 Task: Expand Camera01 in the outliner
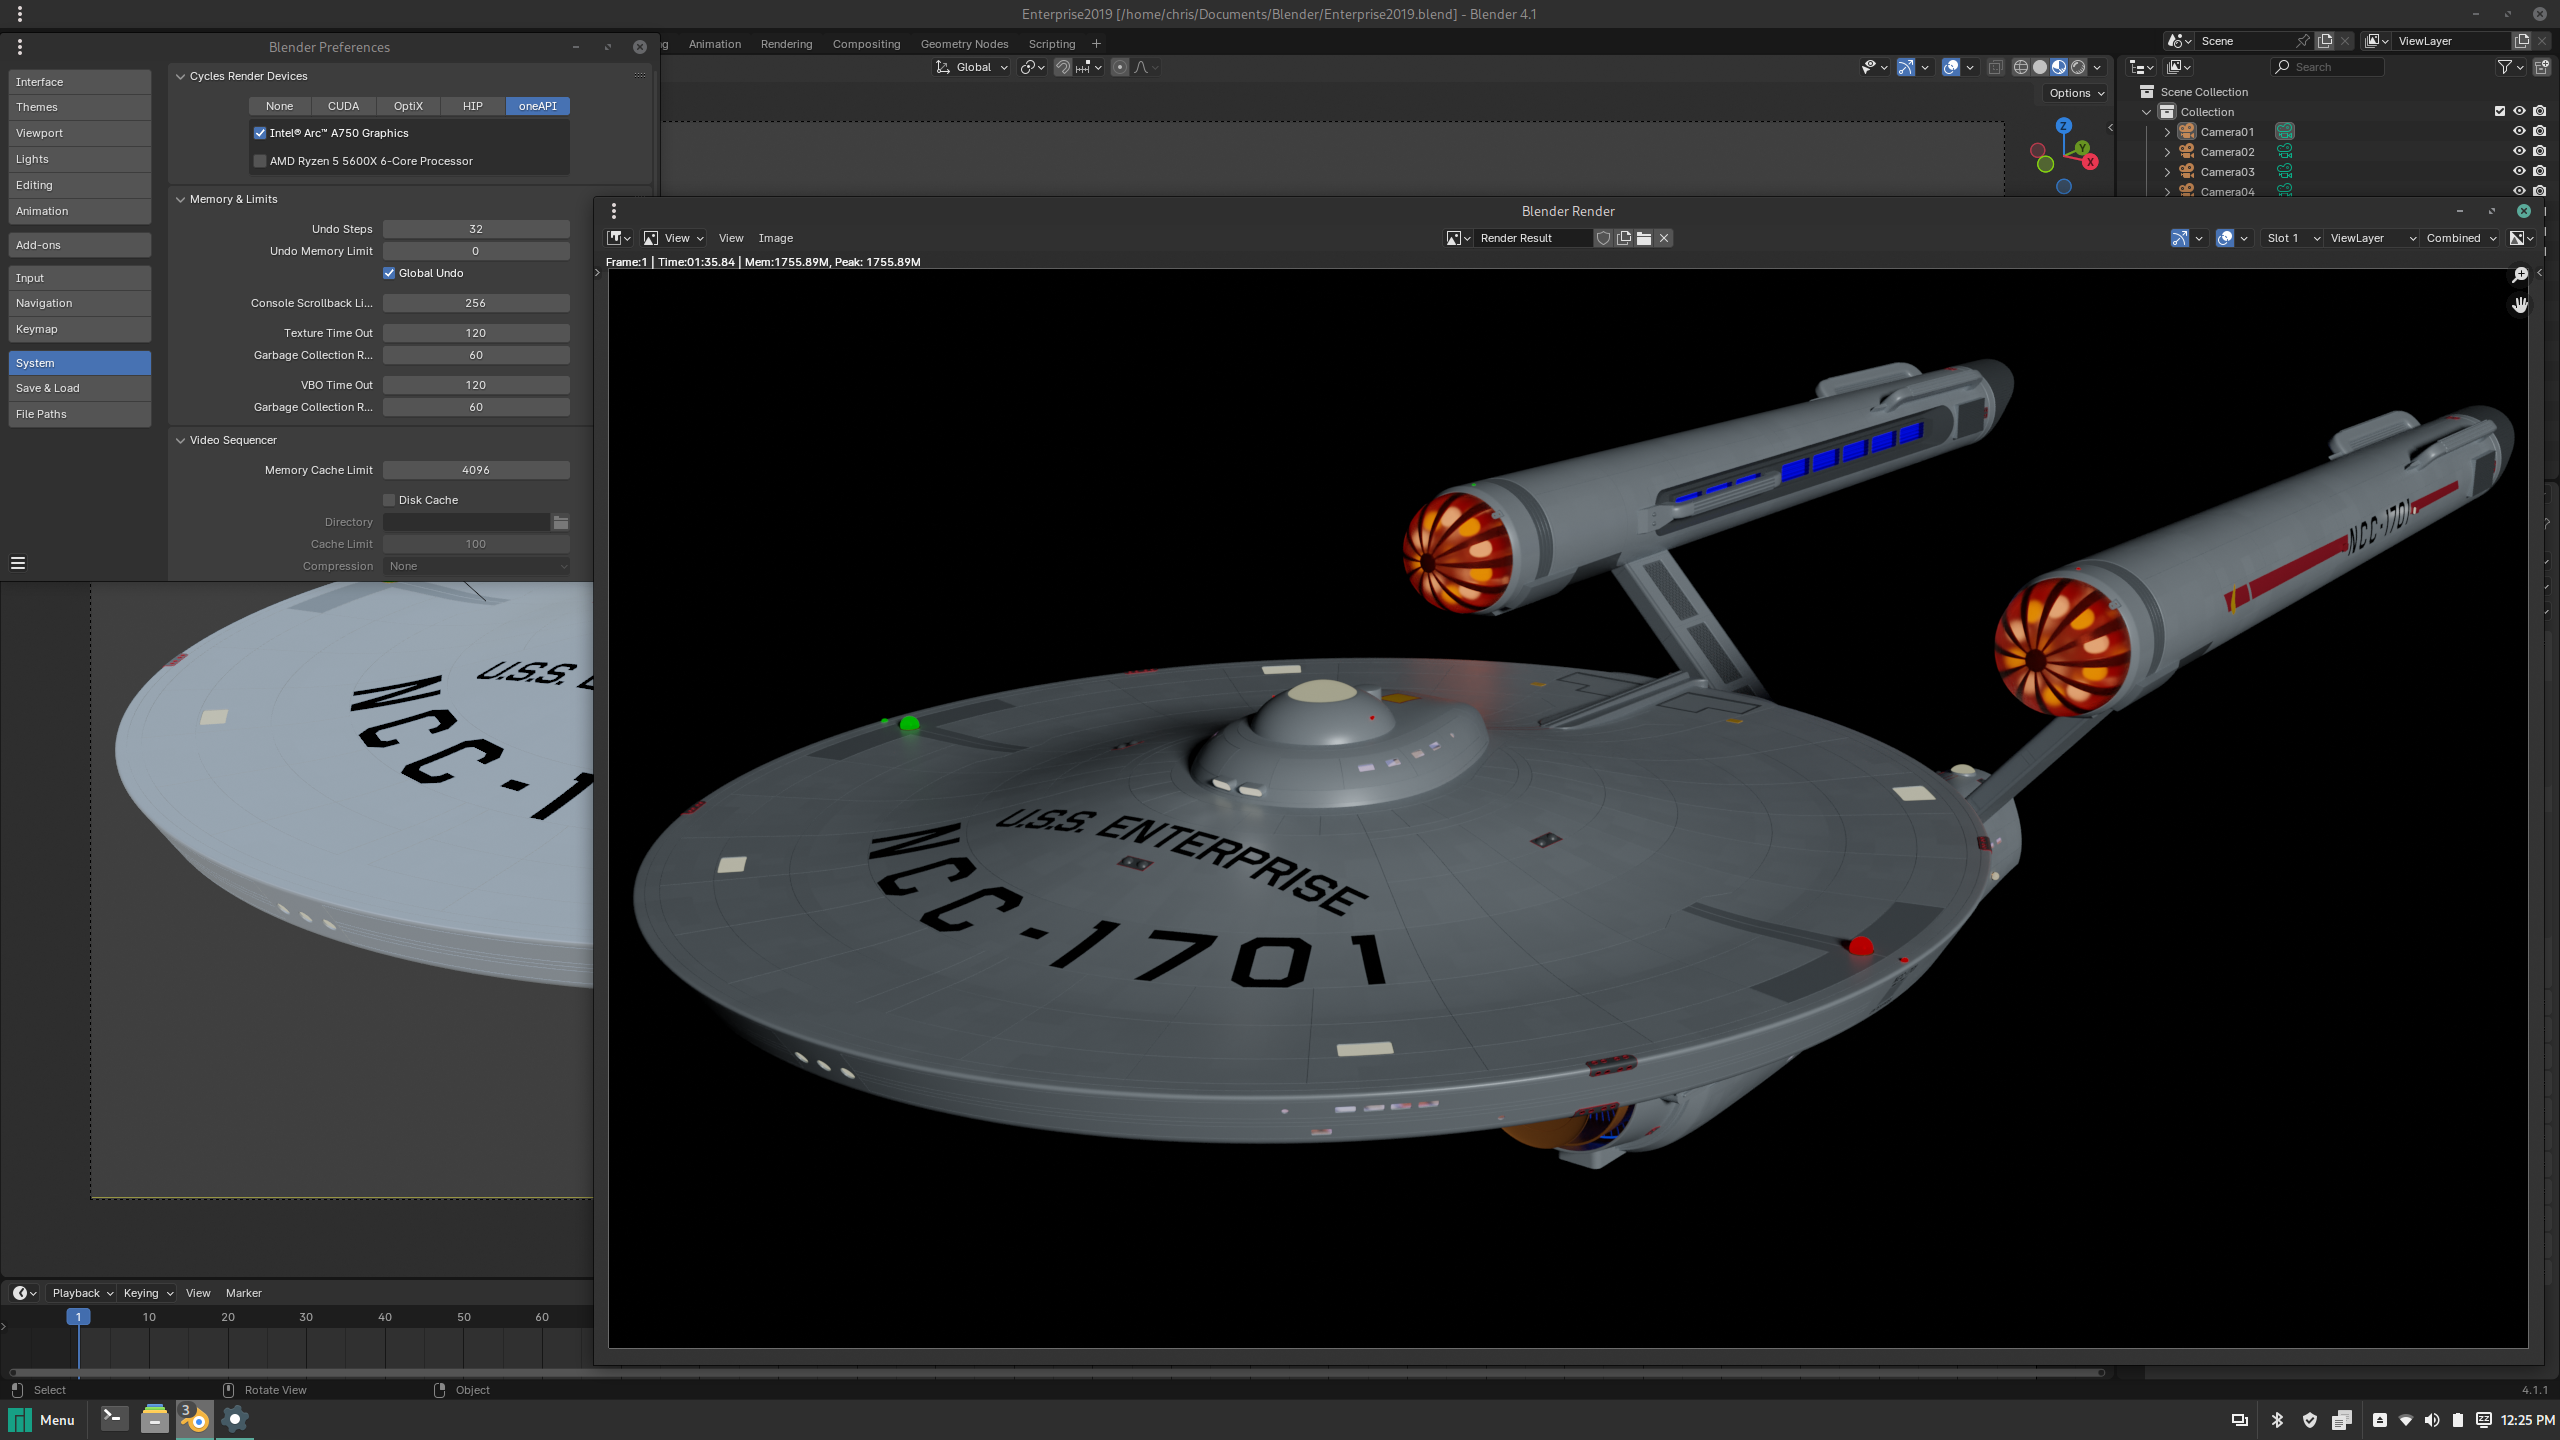[2167, 131]
